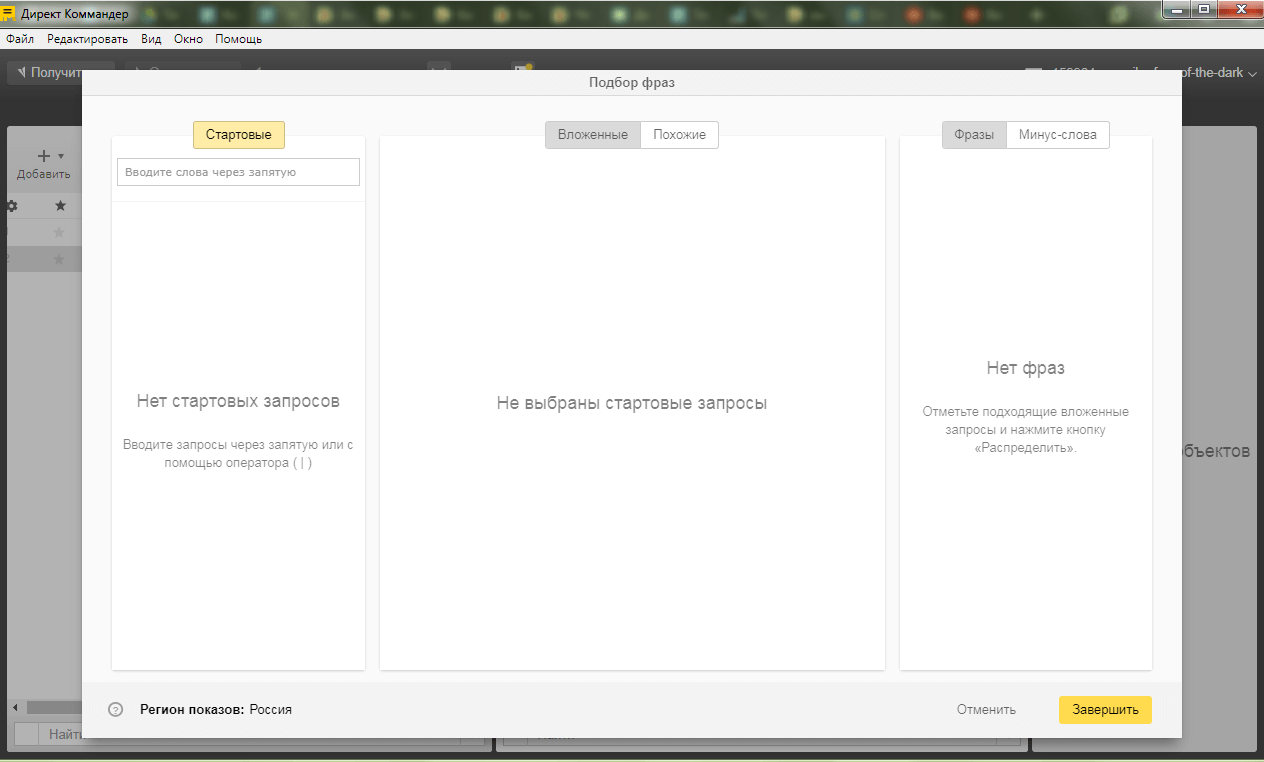
Task: Switch to the Похожие tab
Action: [x=679, y=135]
